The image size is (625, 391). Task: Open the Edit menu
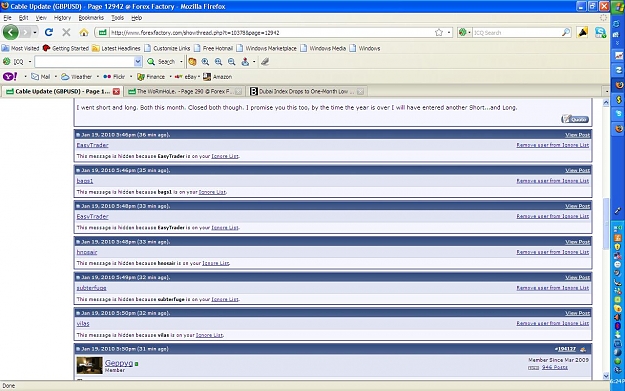point(24,18)
